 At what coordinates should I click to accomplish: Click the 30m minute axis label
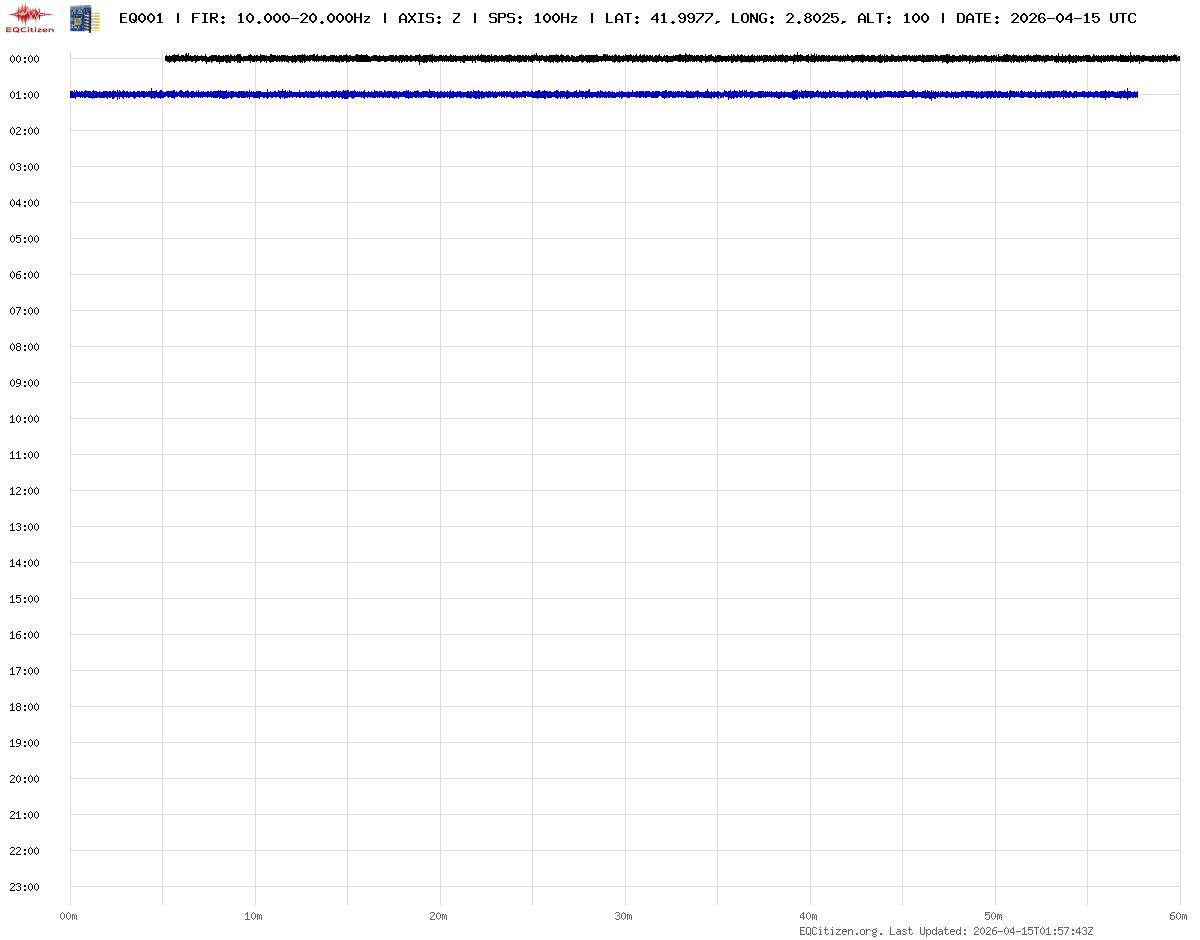[x=624, y=916]
